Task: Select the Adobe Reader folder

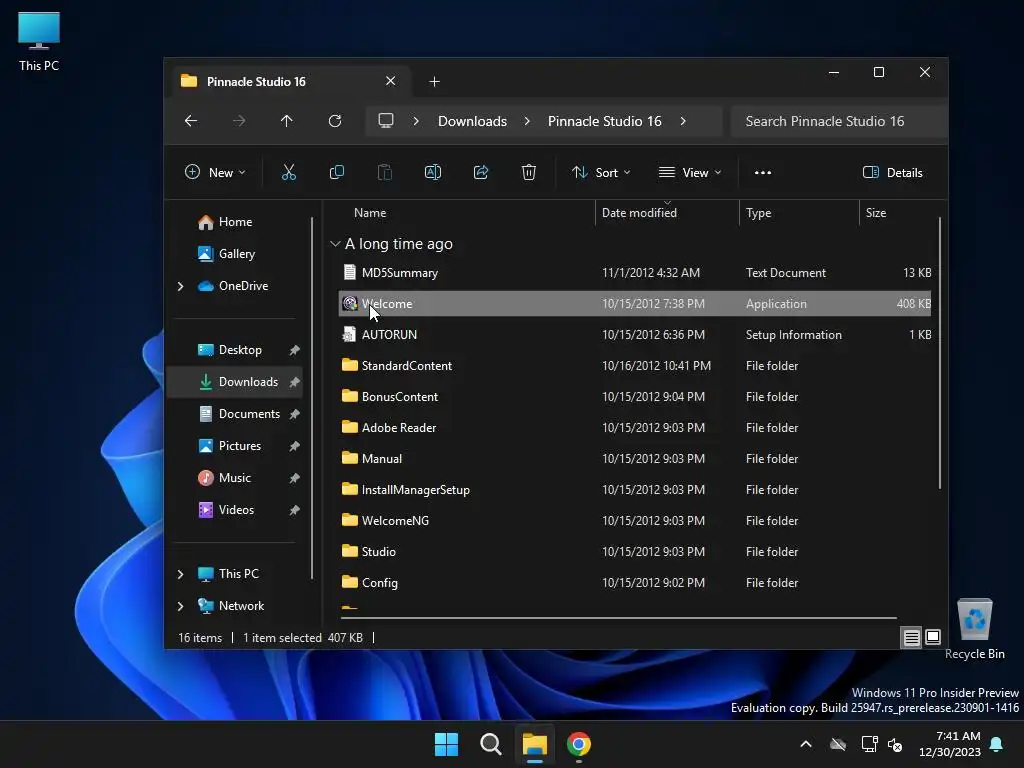Action: (635, 428)
